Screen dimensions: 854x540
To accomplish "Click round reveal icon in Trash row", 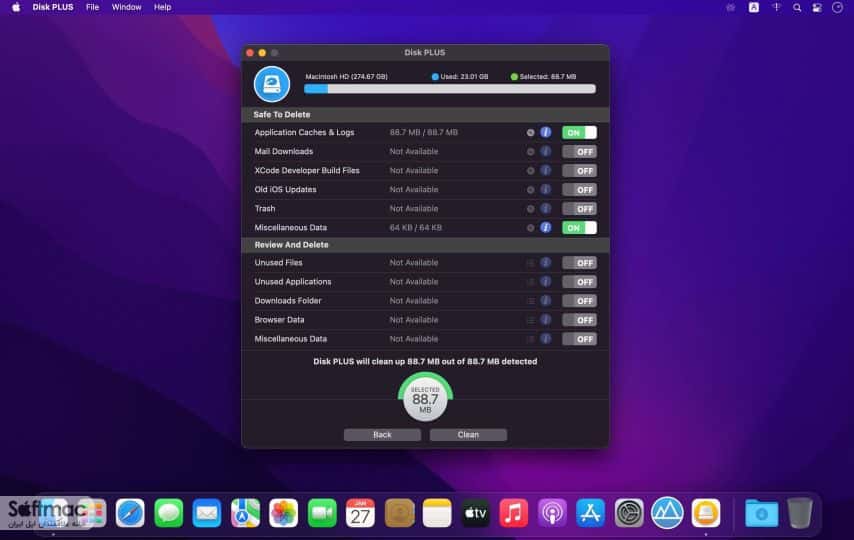I will [x=530, y=209].
